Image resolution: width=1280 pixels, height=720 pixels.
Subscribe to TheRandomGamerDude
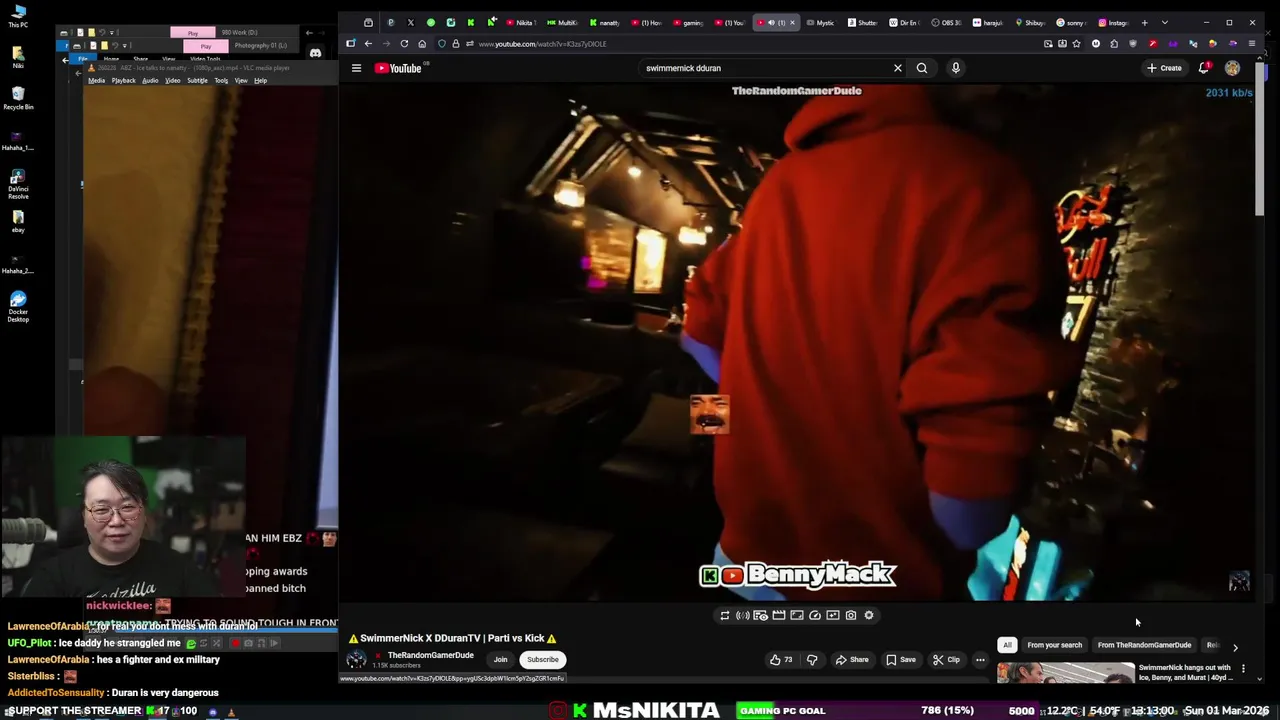point(543,659)
